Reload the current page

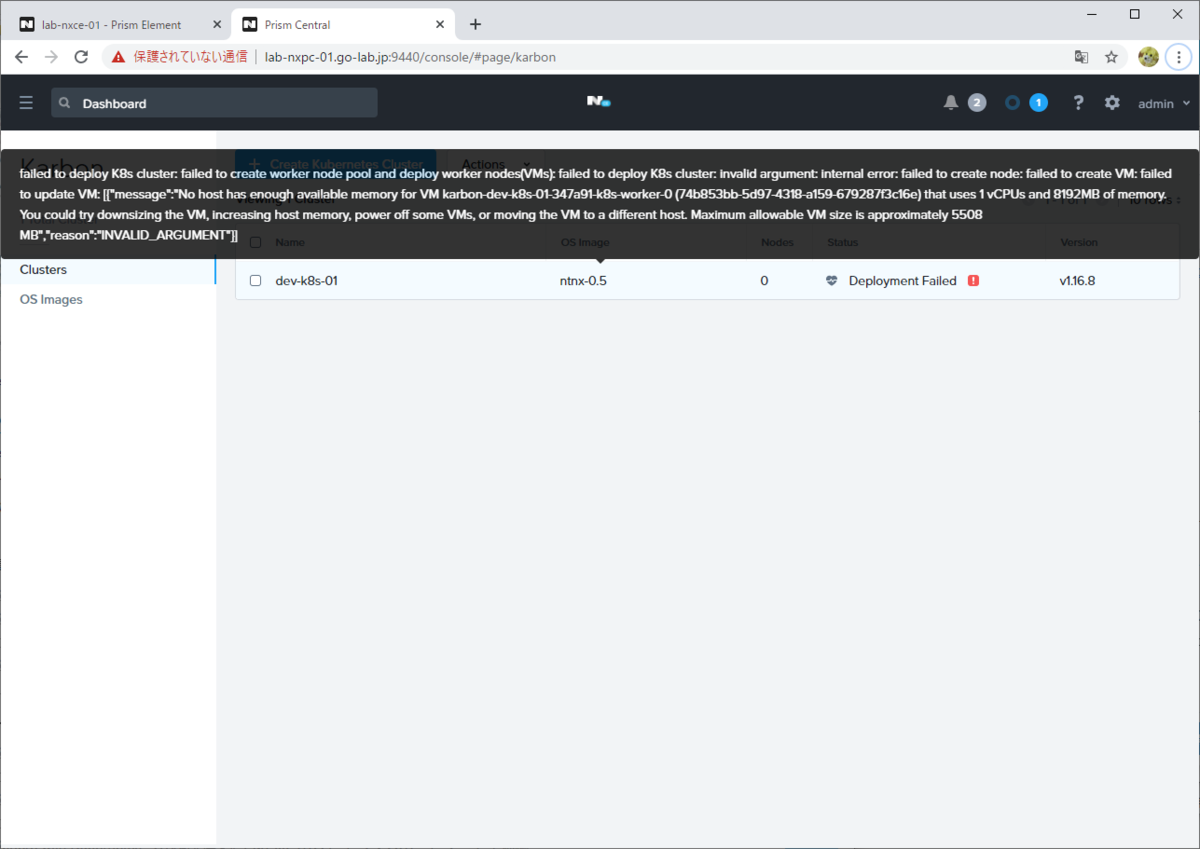(81, 57)
